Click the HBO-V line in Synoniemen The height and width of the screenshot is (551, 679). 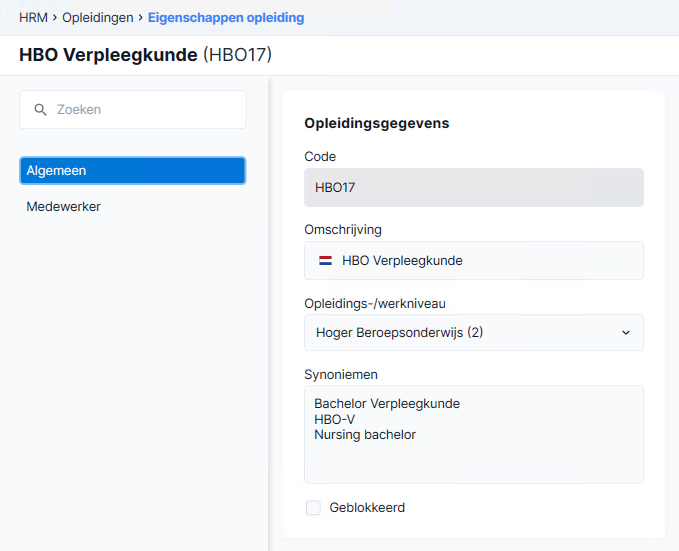pyautogui.click(x=335, y=419)
